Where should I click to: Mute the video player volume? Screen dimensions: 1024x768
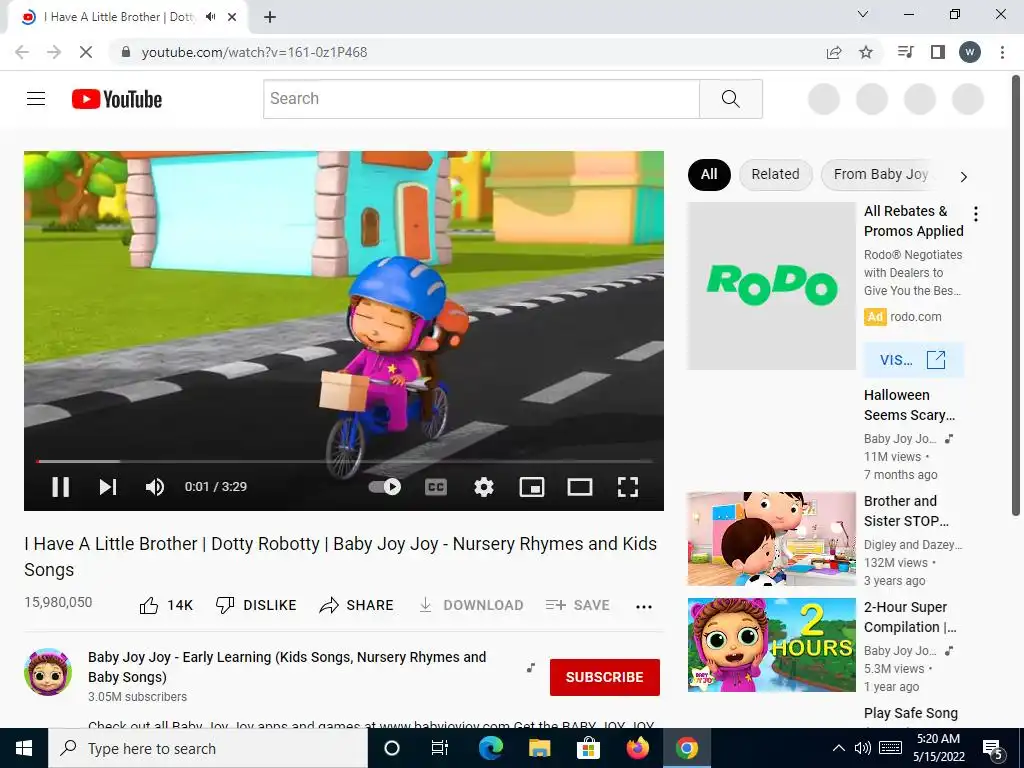tap(155, 487)
